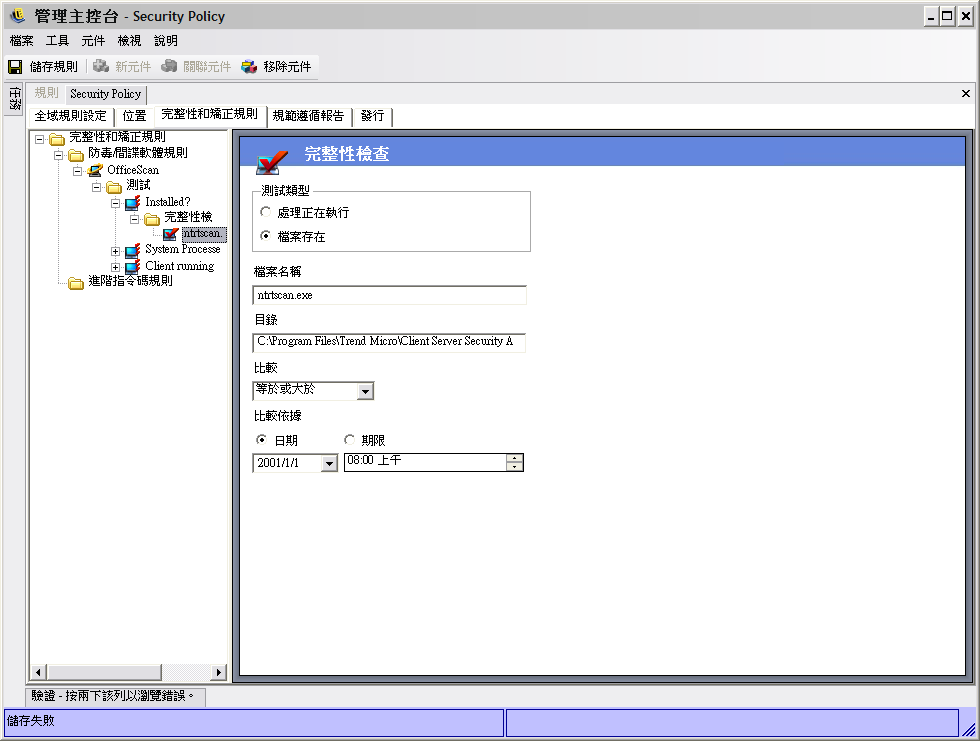980x741 pixels.
Task: Open the 檔案 menu
Action: [22, 41]
